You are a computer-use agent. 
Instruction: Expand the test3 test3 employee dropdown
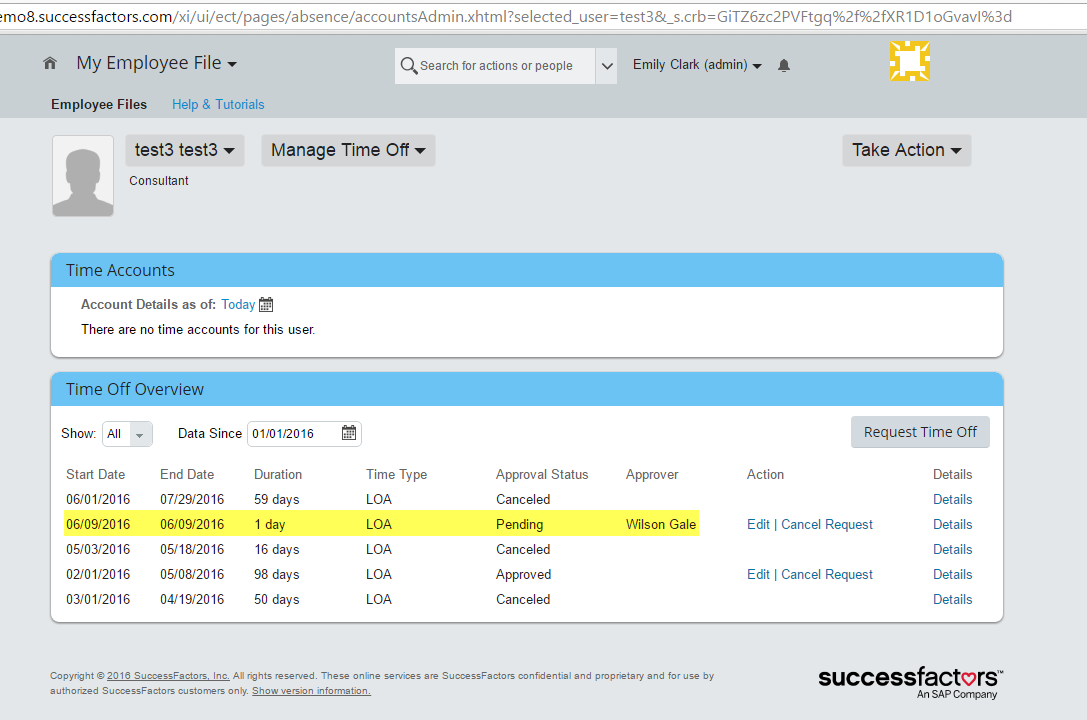click(184, 150)
